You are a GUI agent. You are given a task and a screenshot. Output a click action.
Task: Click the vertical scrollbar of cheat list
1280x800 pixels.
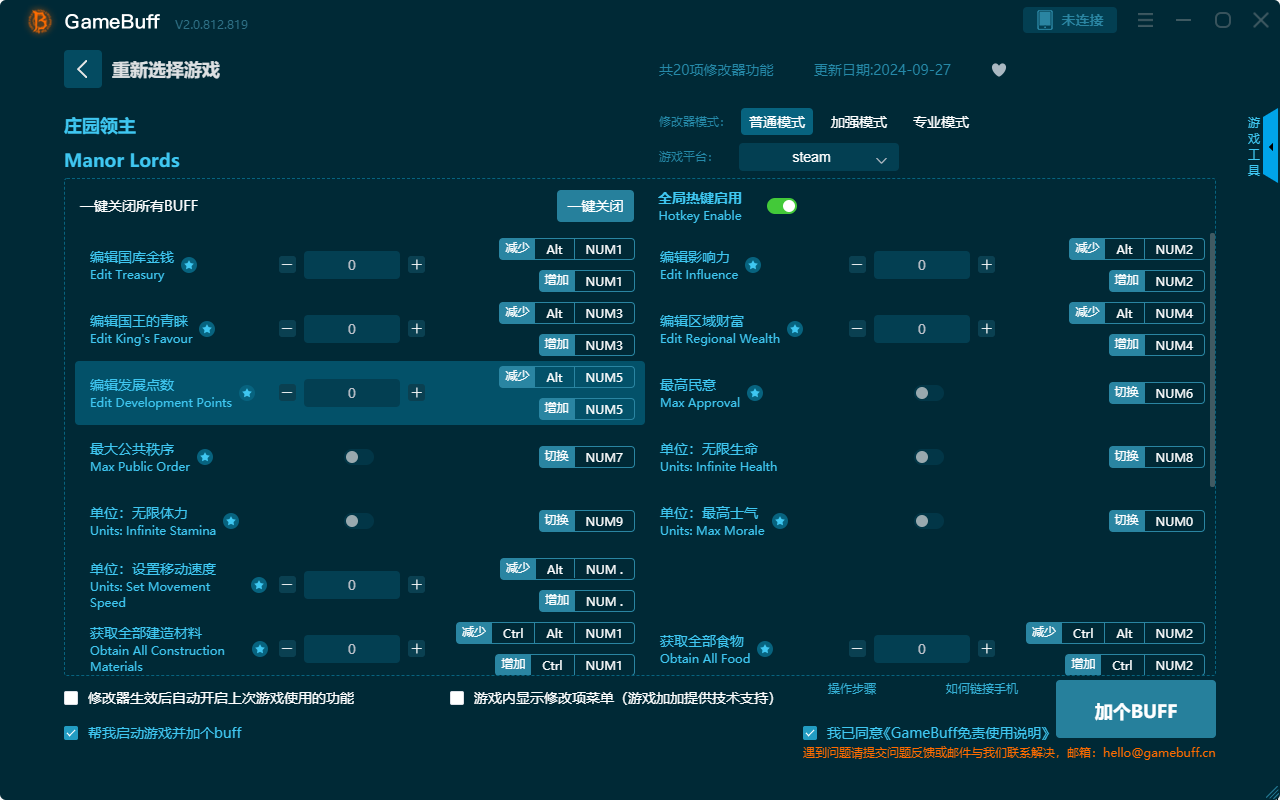pyautogui.click(x=1213, y=360)
